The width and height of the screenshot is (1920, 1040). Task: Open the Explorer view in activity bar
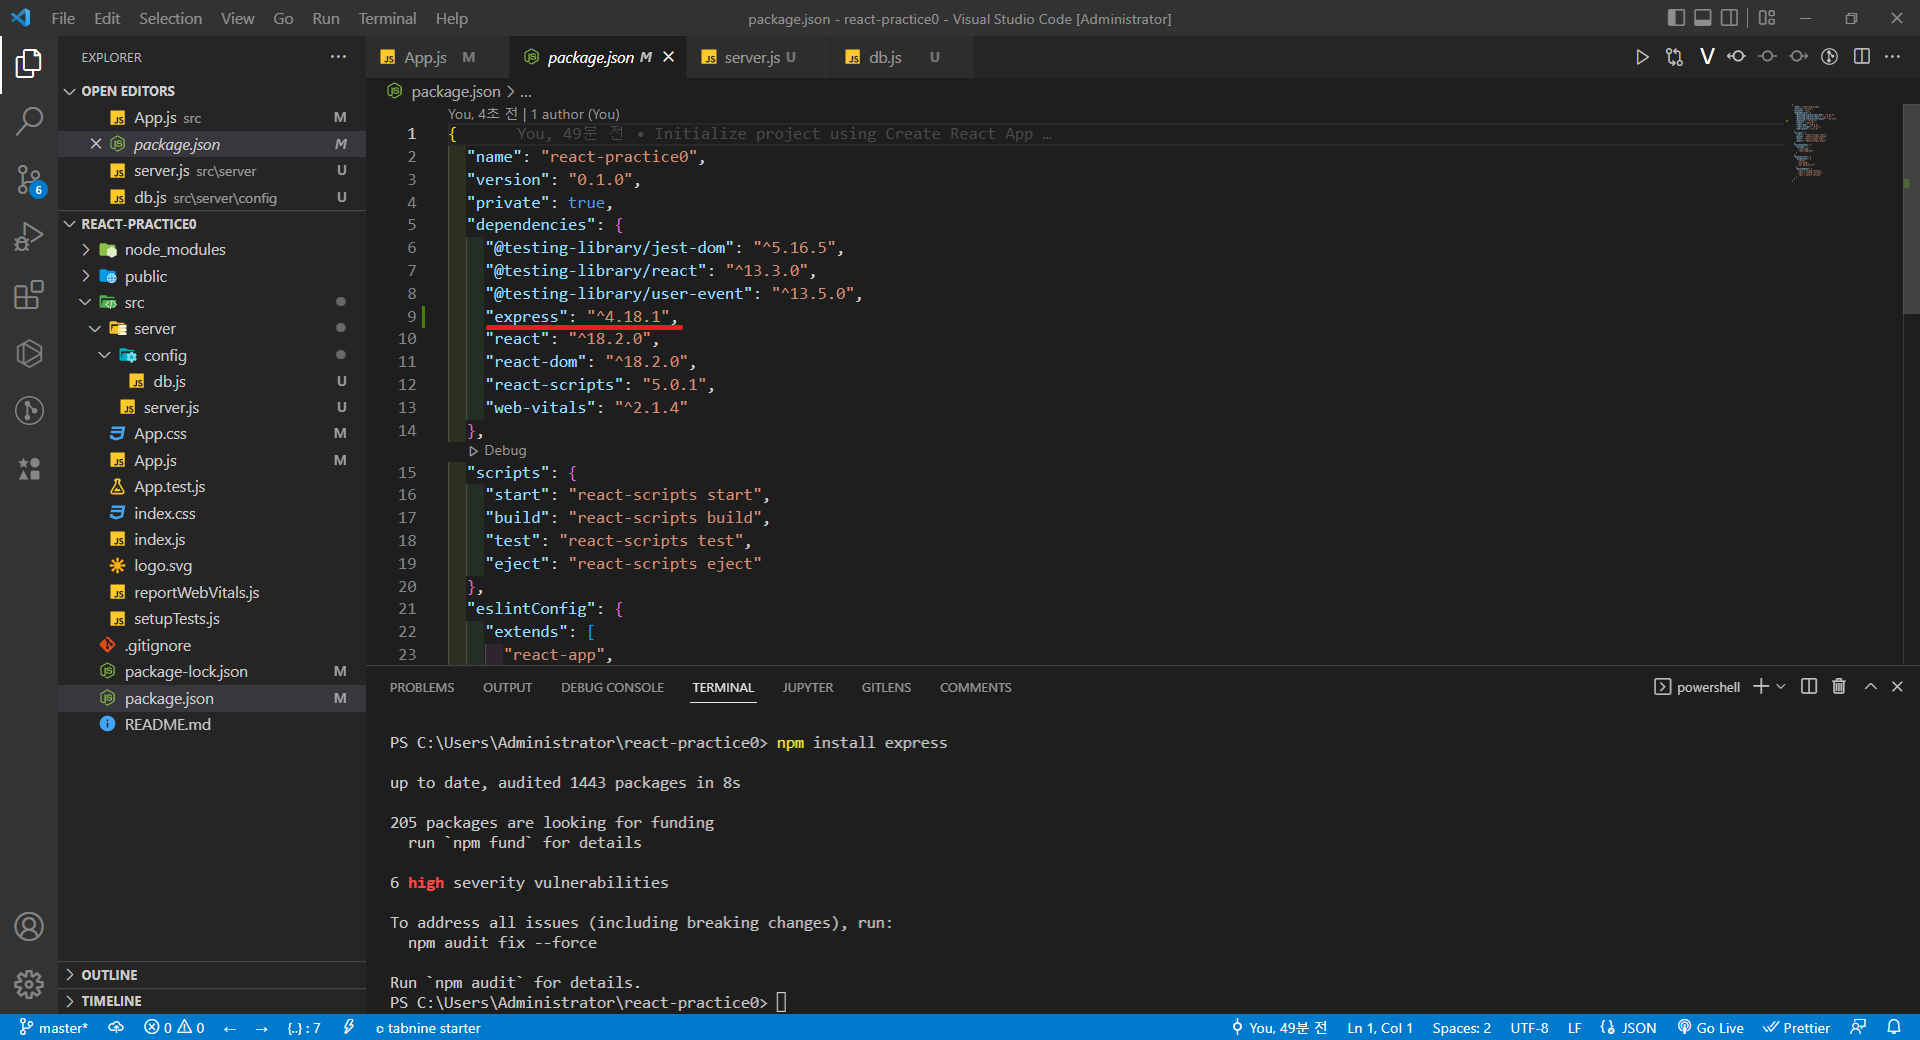(29, 64)
